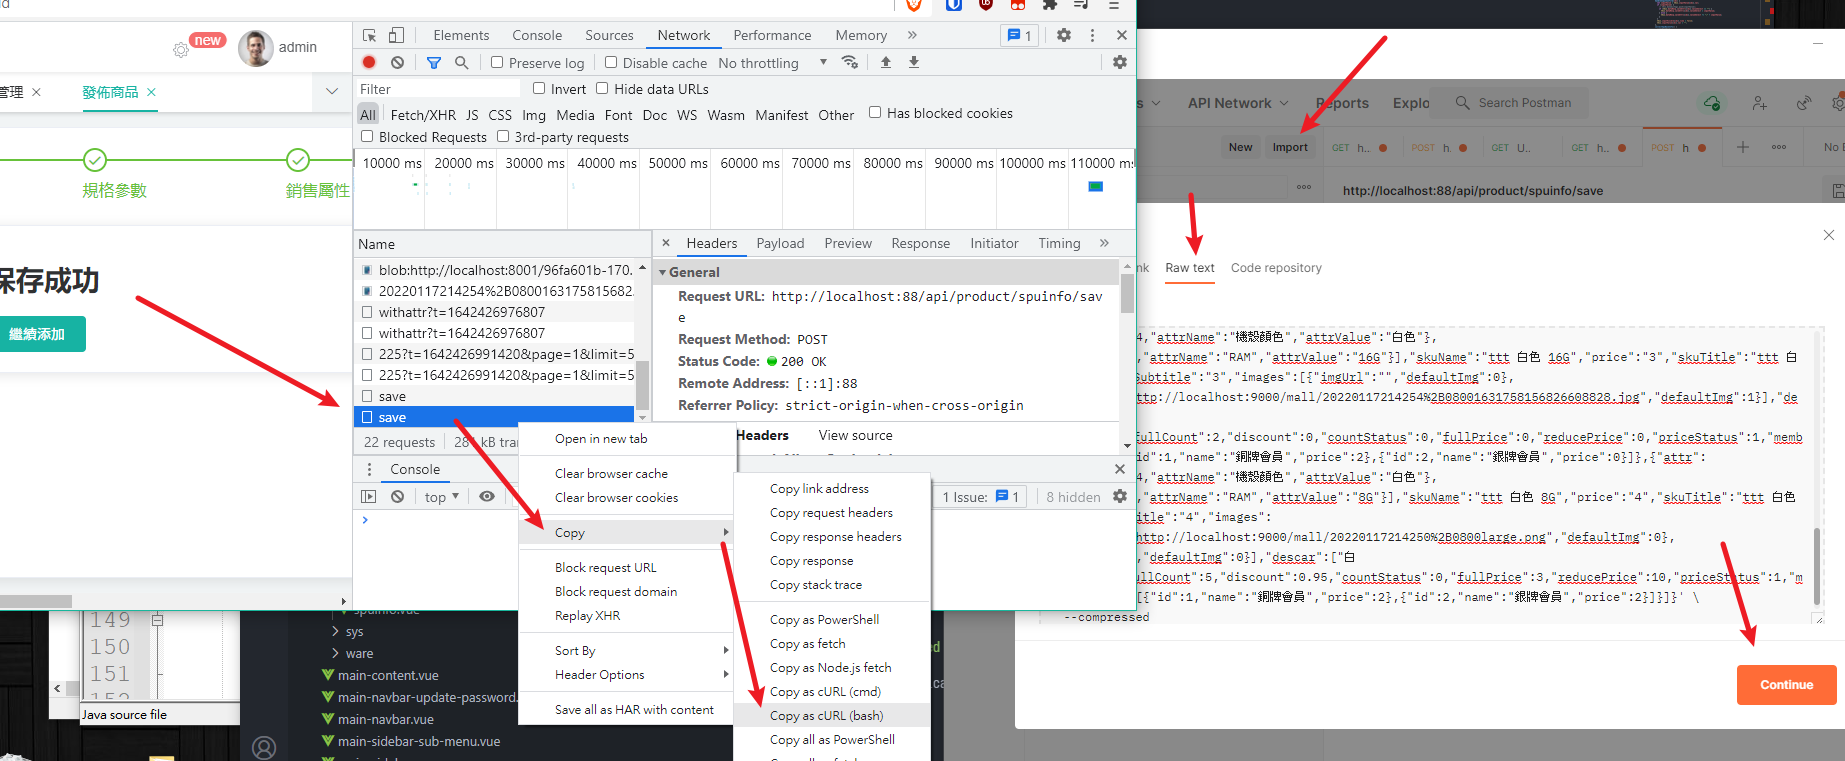Create live expression eye icon
This screenshot has height=761, width=1845.
(487, 497)
